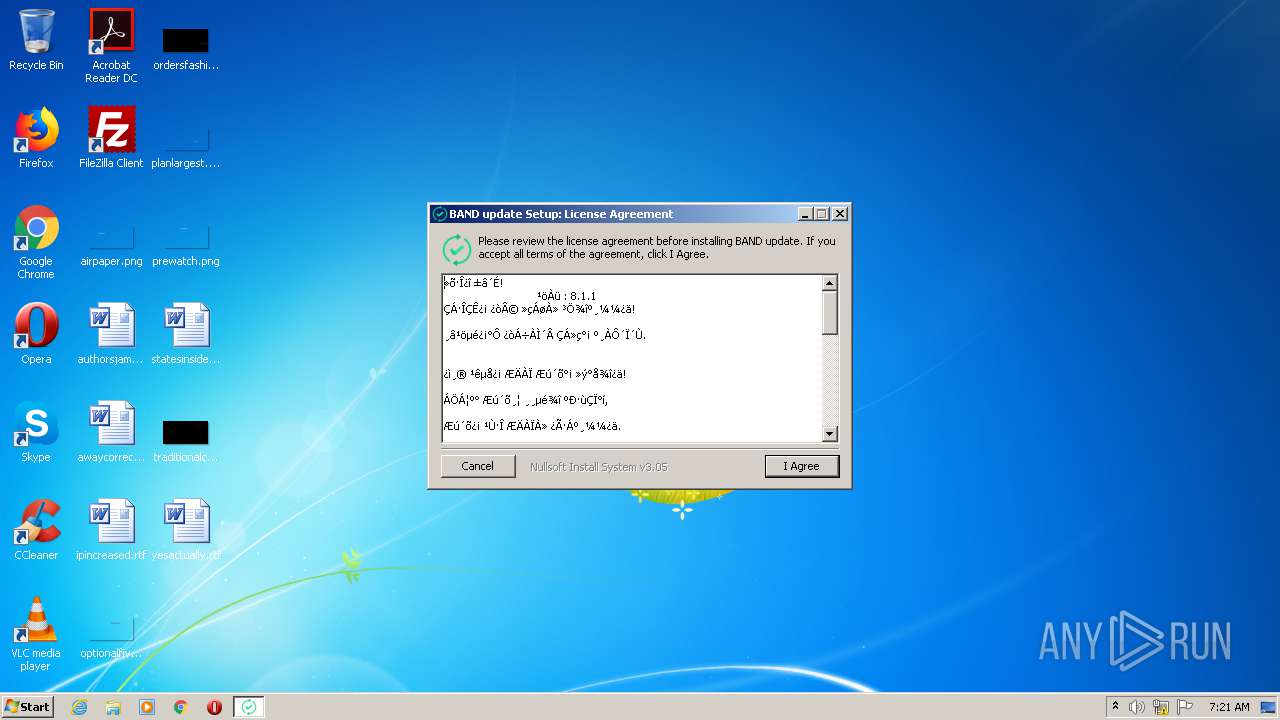Click Internet Explorer taskbar icon
1280x720 pixels.
point(79,707)
